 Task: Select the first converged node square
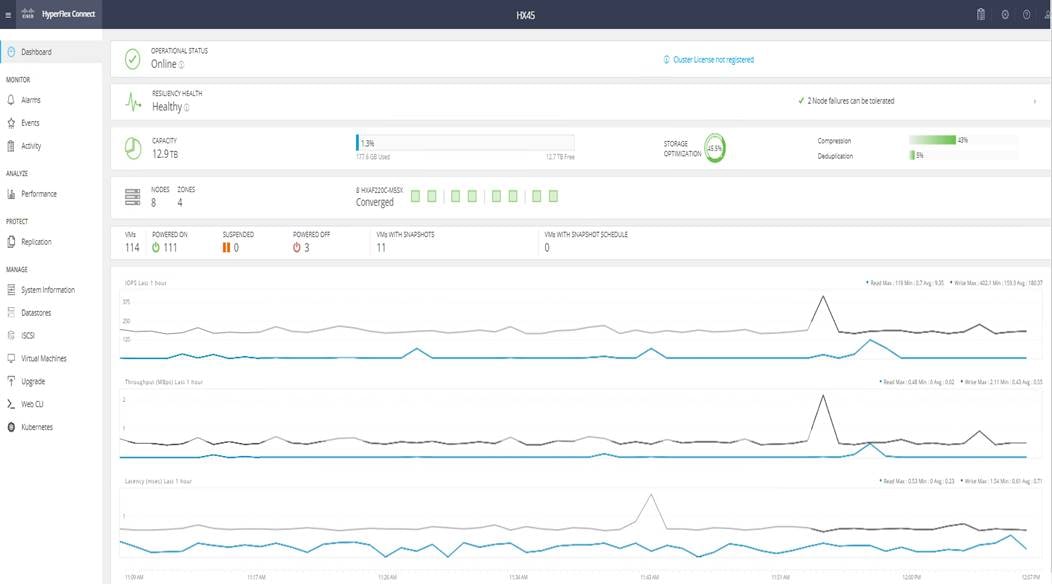pyautogui.click(x=415, y=196)
